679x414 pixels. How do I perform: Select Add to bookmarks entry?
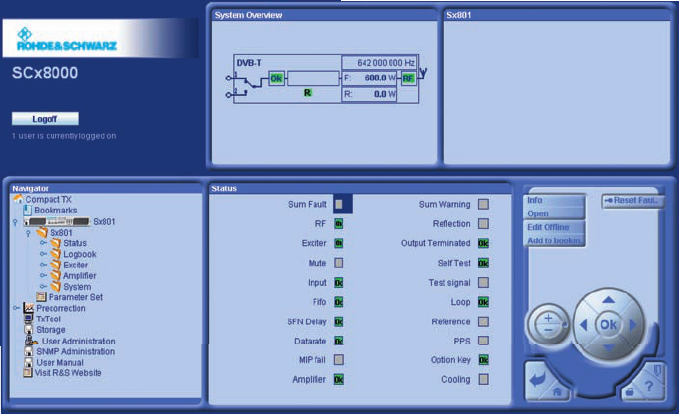tap(554, 240)
